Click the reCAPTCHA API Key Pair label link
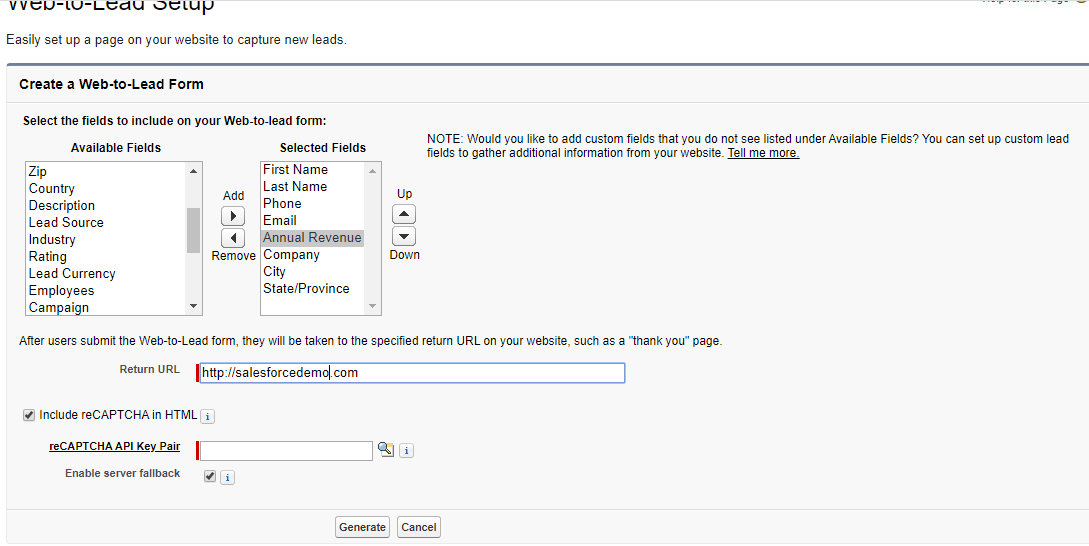This screenshot has width=1089, height=546. click(x=115, y=446)
